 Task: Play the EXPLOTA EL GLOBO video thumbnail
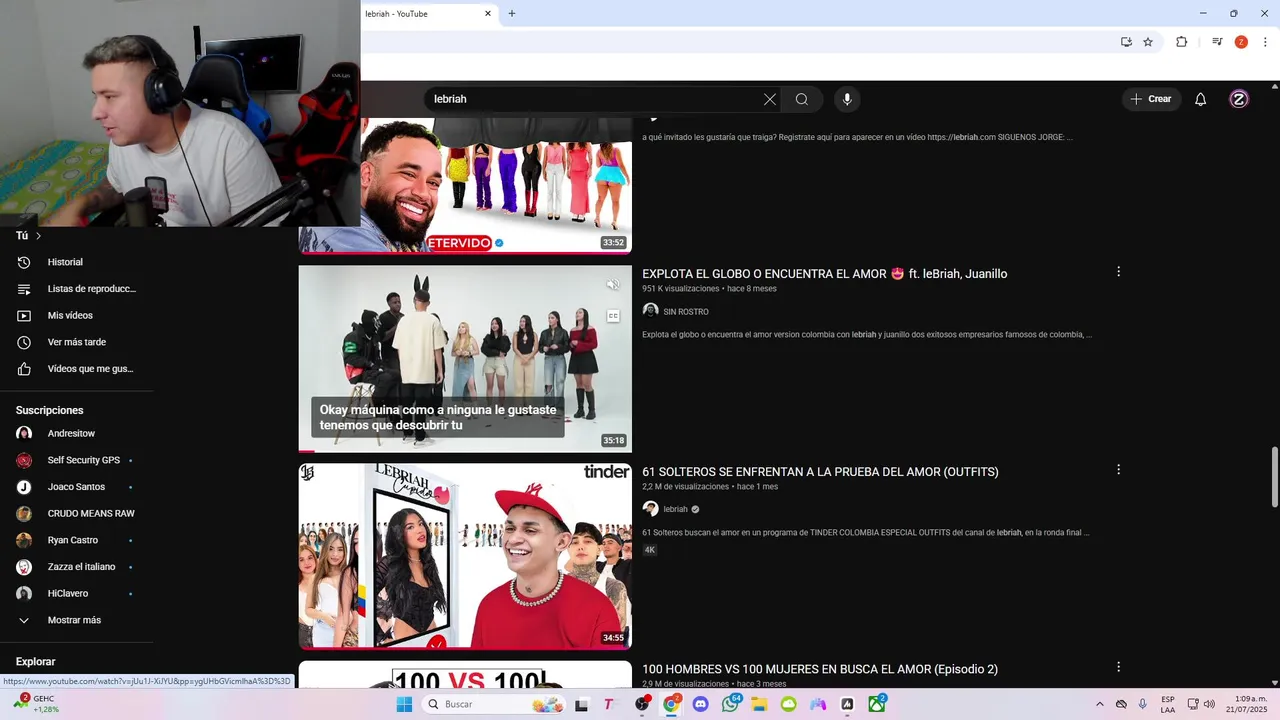point(465,358)
